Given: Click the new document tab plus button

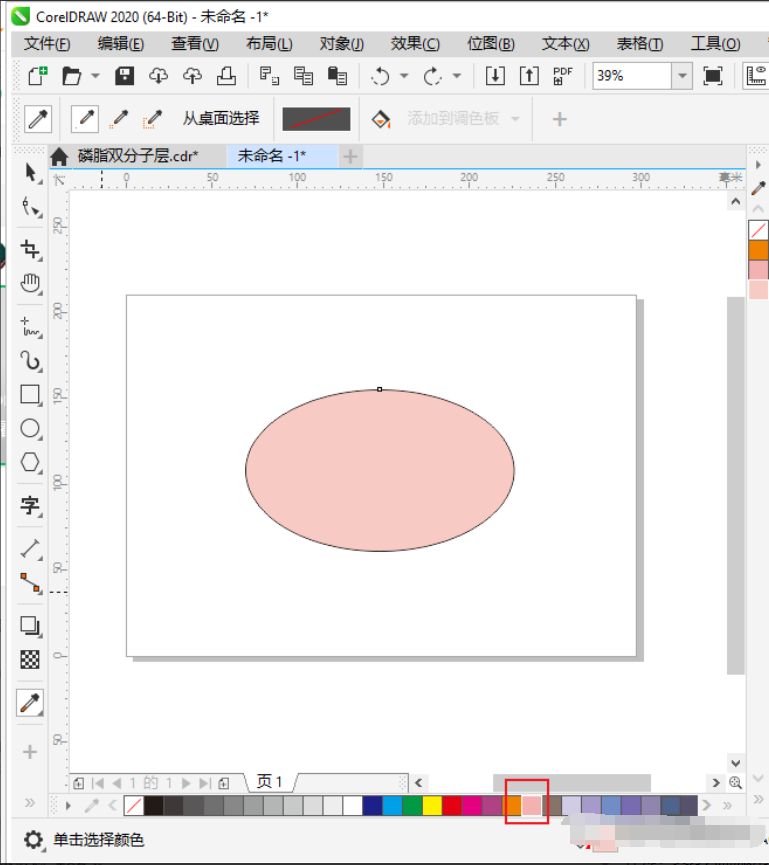Looking at the screenshot, I should pos(350,157).
